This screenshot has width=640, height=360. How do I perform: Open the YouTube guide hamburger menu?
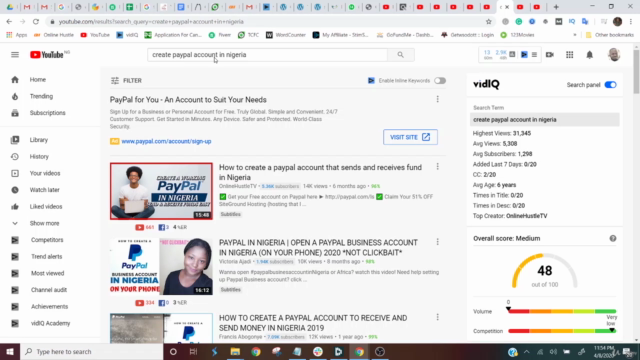[15, 55]
